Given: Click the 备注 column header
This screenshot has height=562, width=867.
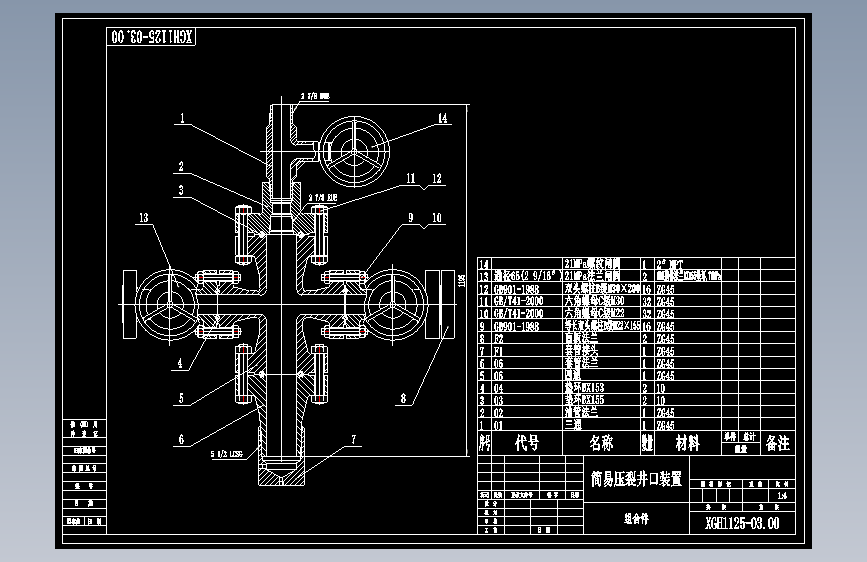Looking at the screenshot, I should (x=777, y=443).
